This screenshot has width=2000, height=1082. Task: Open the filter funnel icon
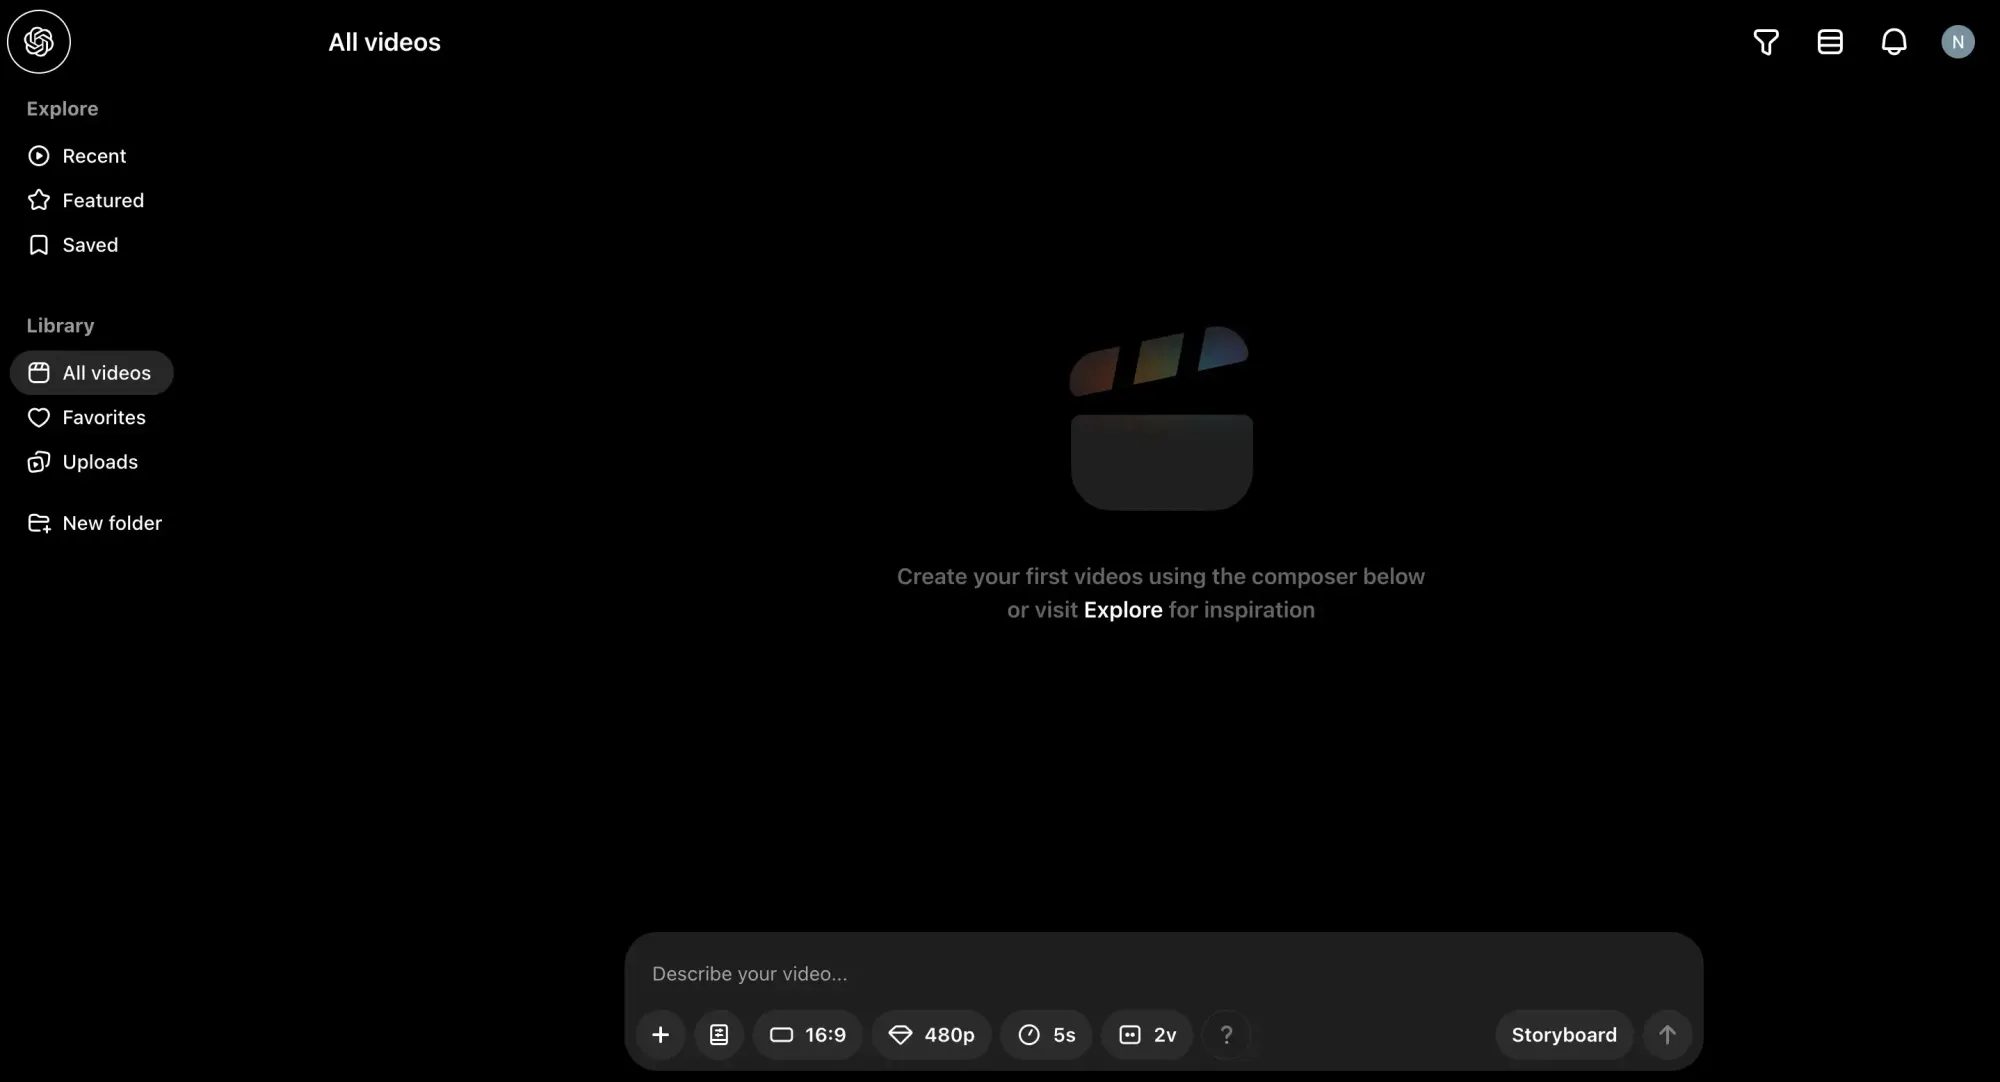[x=1766, y=42]
